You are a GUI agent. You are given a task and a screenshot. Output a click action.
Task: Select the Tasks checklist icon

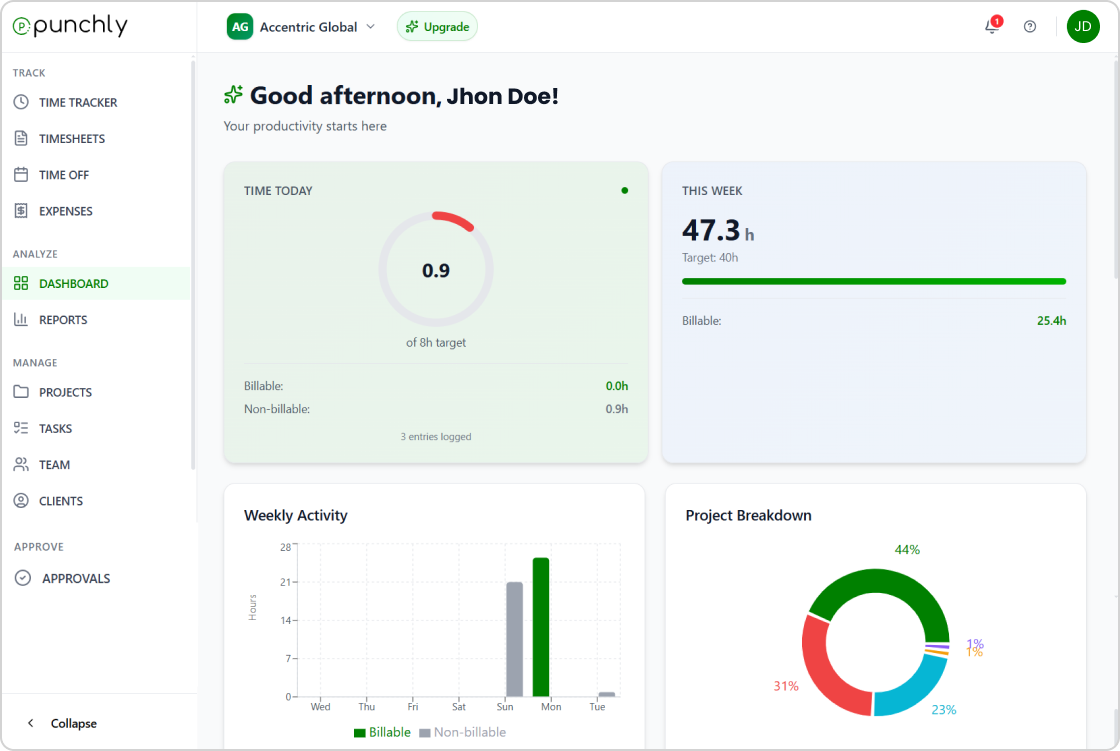tap(22, 428)
